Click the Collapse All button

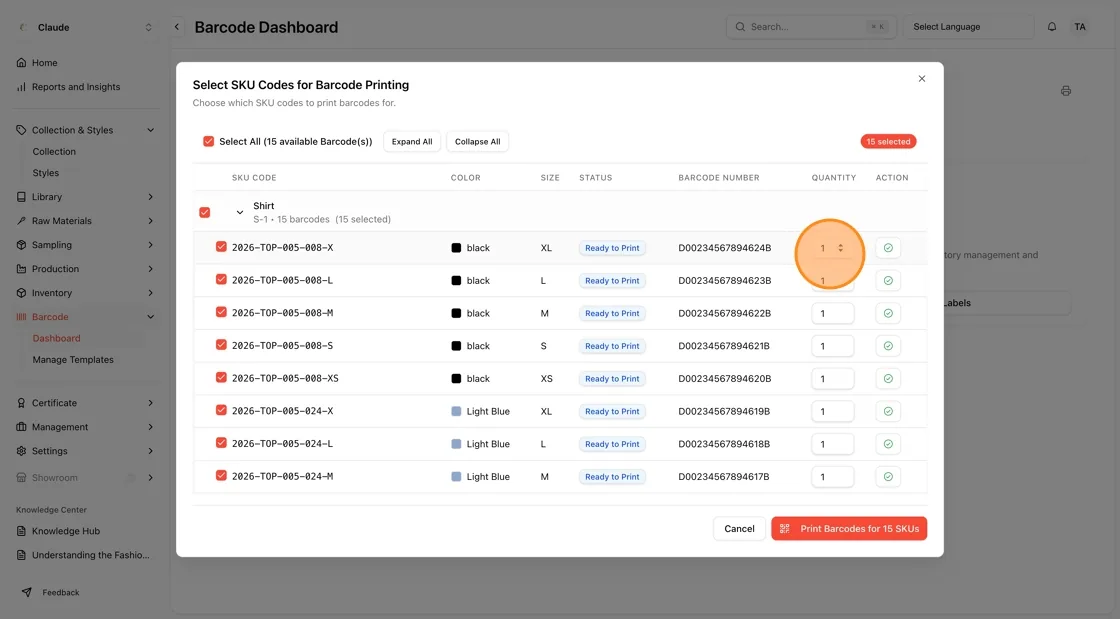click(478, 141)
